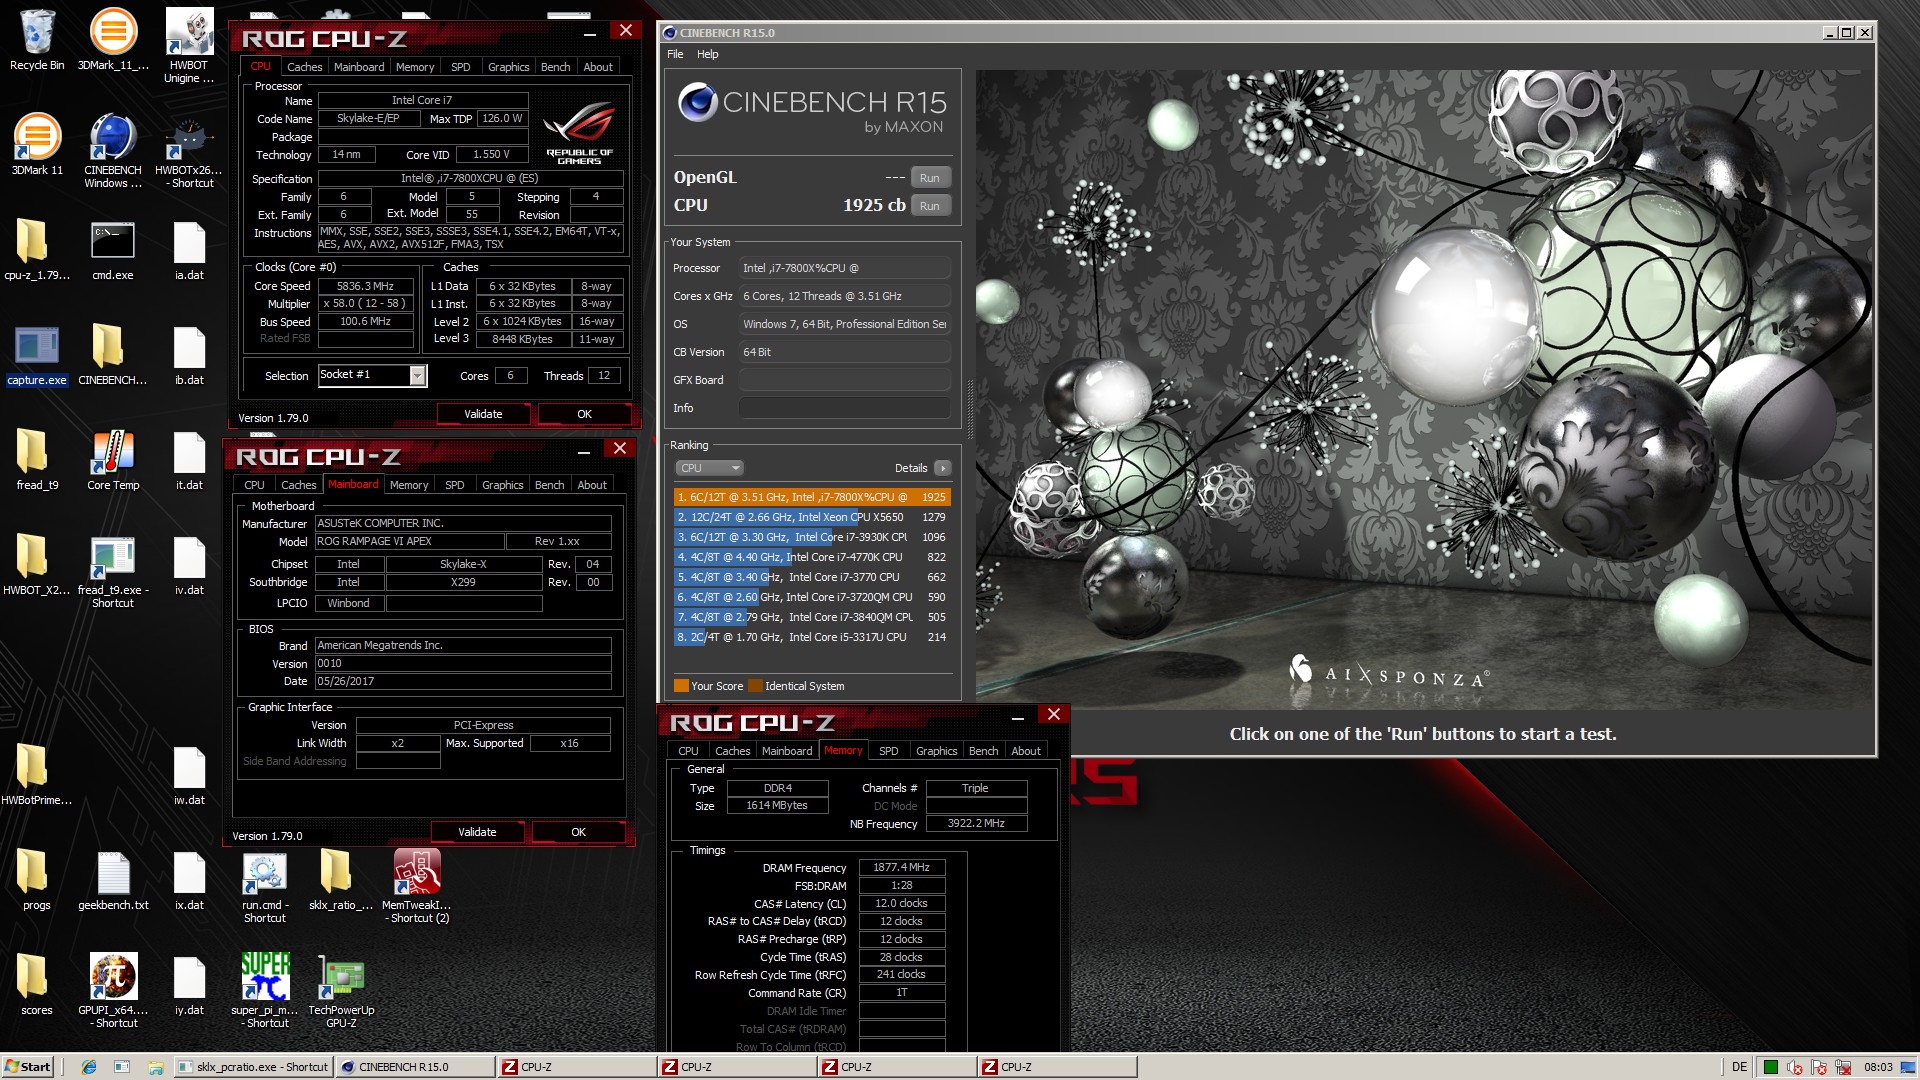Click DE language indicator in tray
1920x1080 pixels.
[x=1739, y=1067]
